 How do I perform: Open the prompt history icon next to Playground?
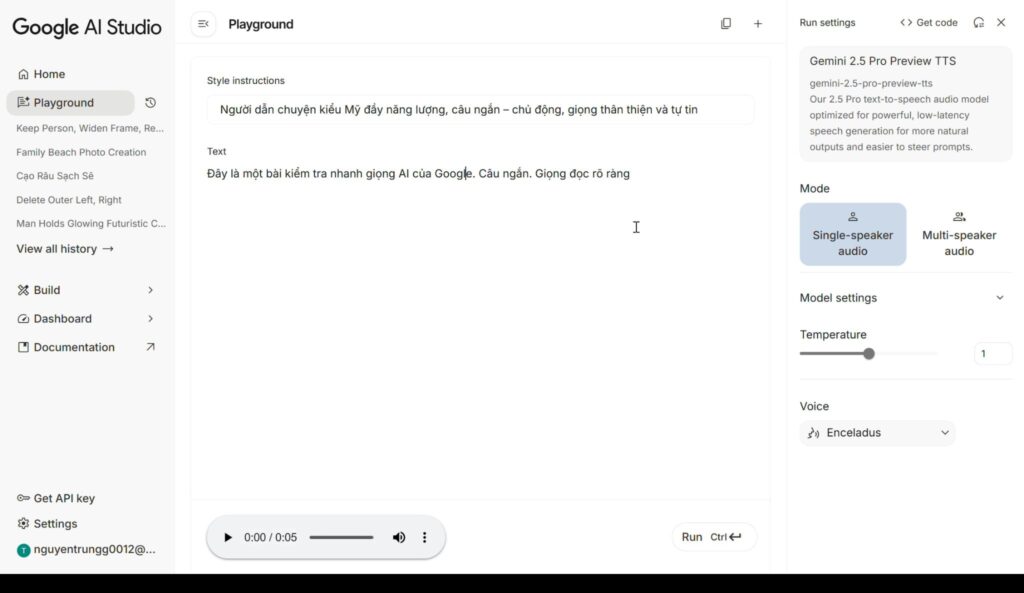click(x=148, y=101)
